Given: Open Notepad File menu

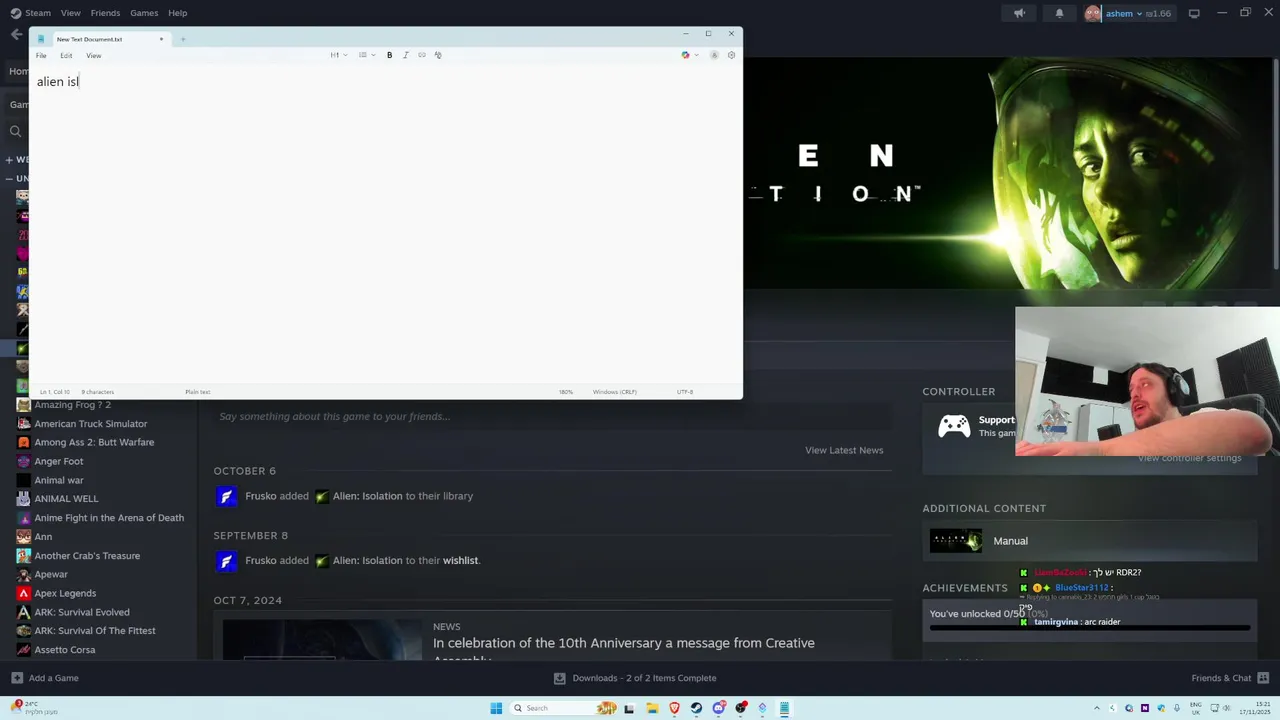Looking at the screenshot, I should (41, 55).
